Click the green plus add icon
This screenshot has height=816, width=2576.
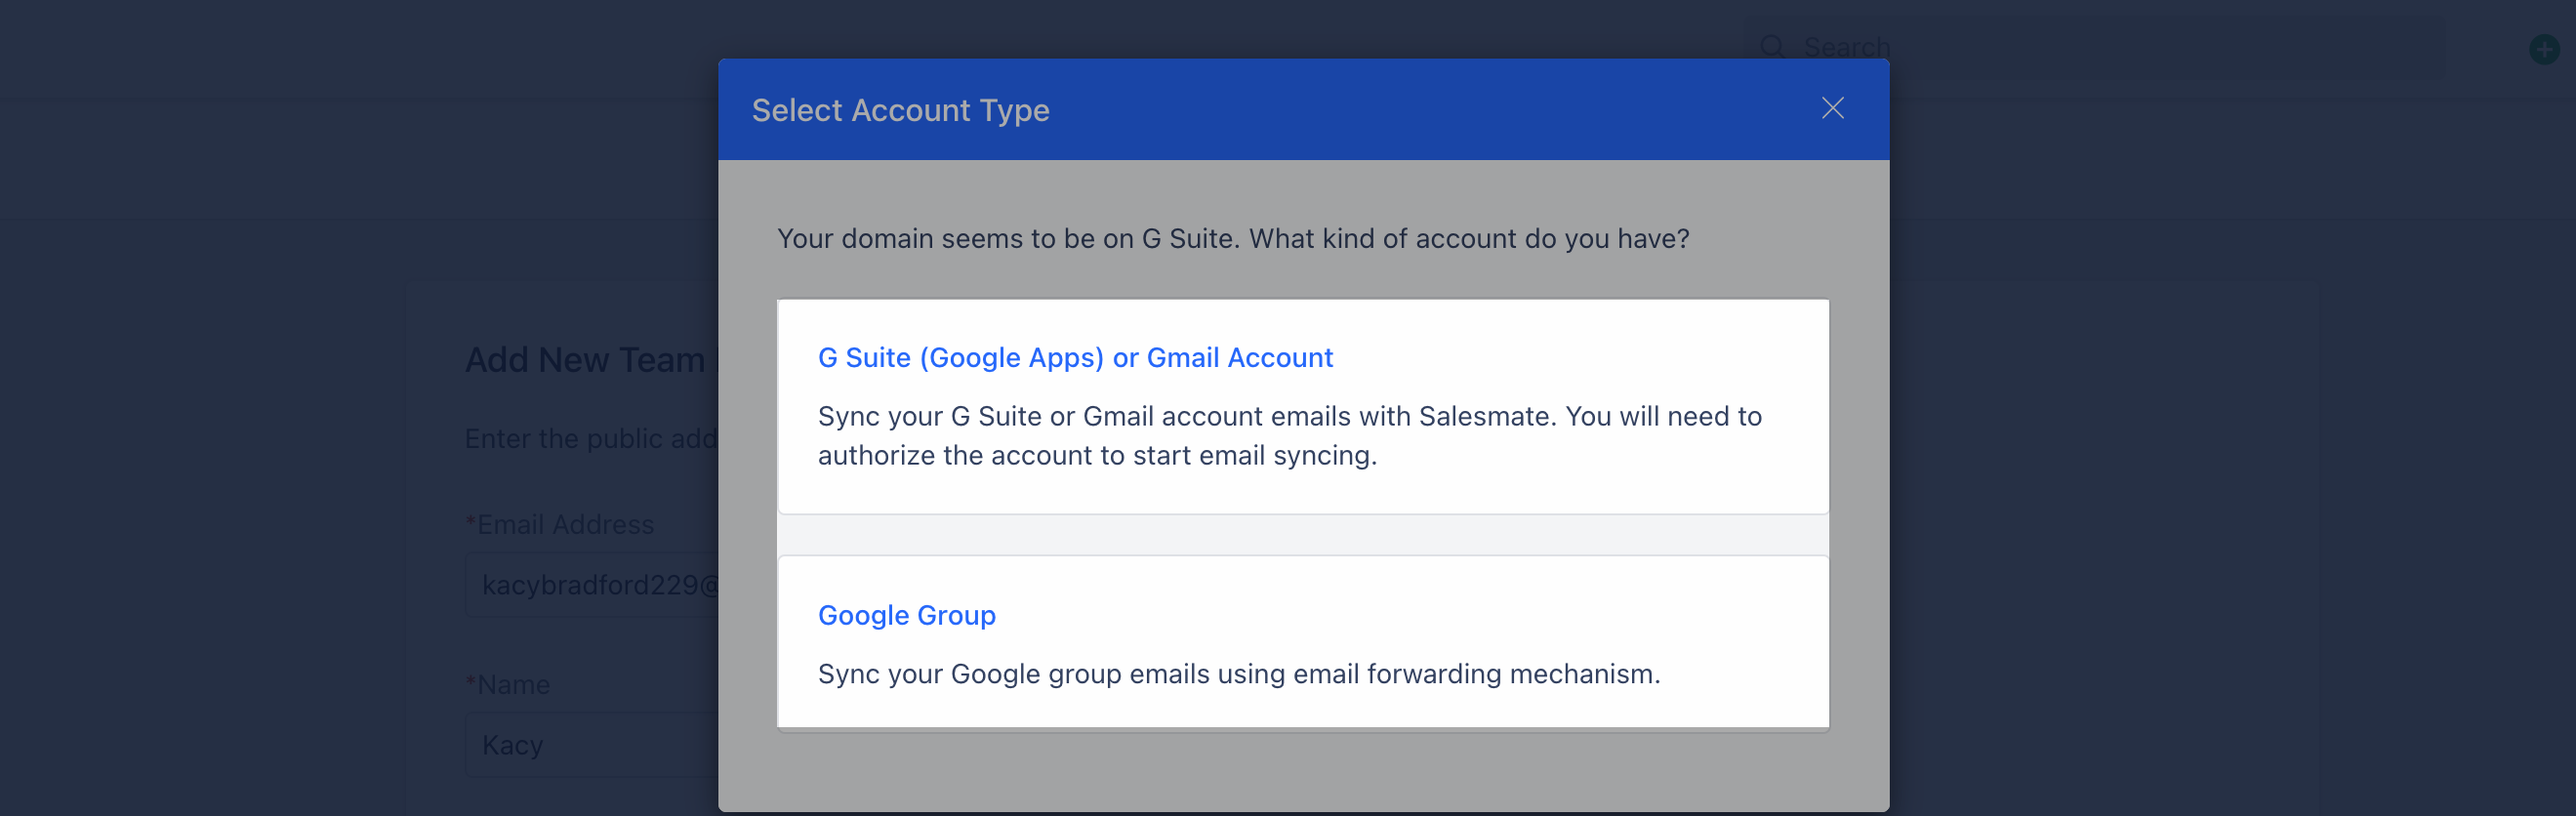[2543, 49]
